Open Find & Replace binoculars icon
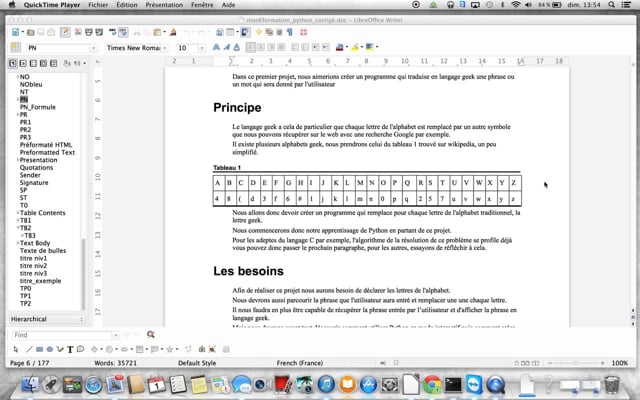 151,335
